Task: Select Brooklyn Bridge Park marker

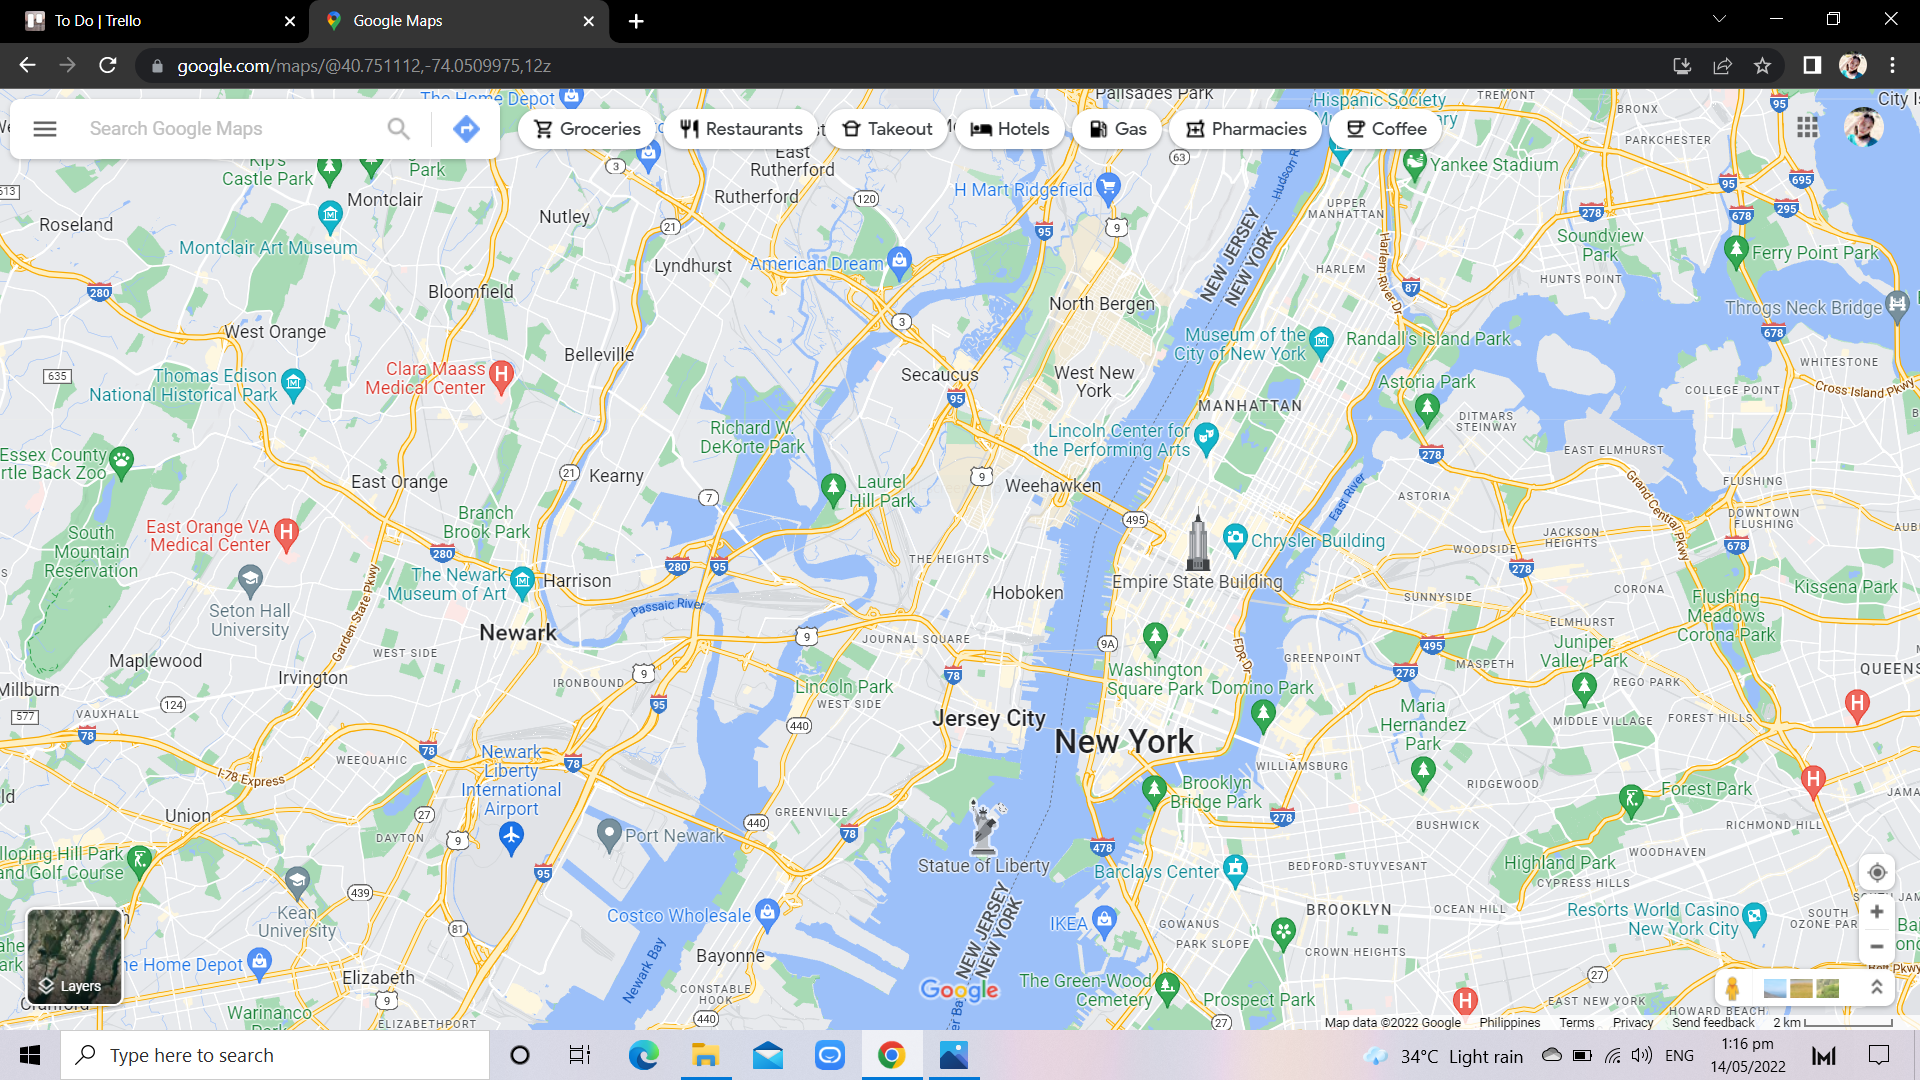Action: click(1154, 791)
